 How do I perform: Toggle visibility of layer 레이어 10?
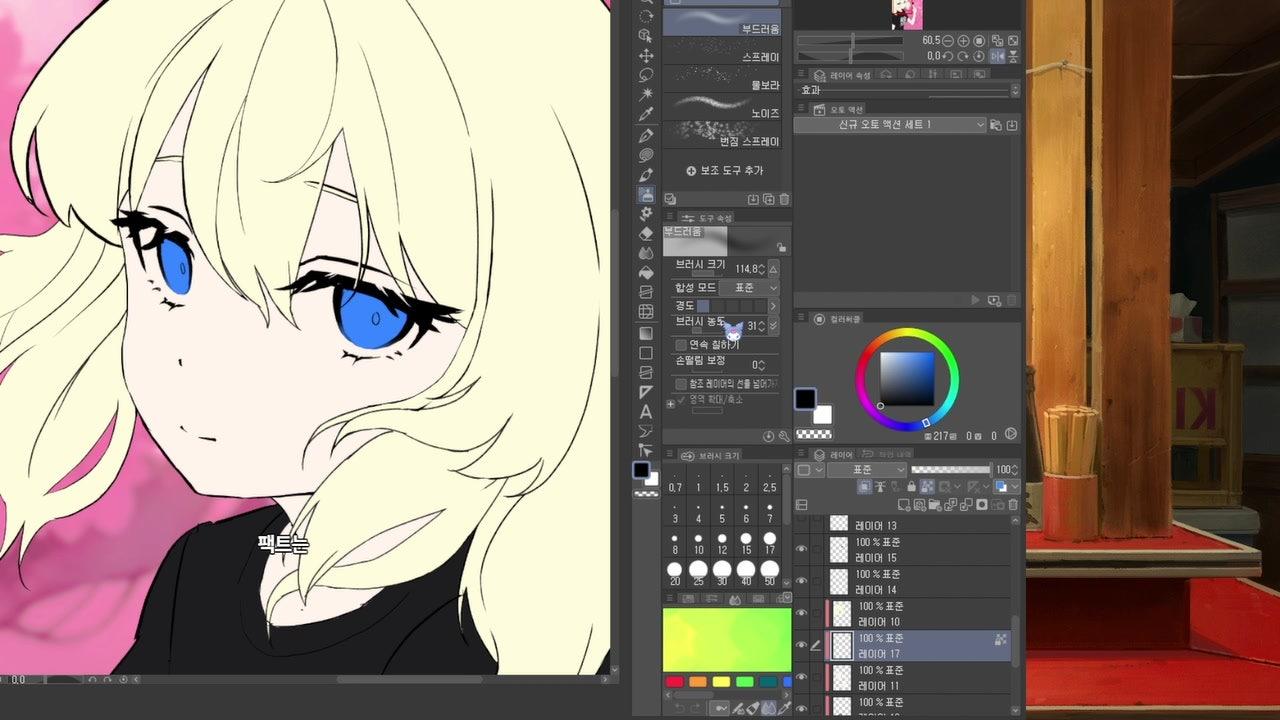(801, 613)
